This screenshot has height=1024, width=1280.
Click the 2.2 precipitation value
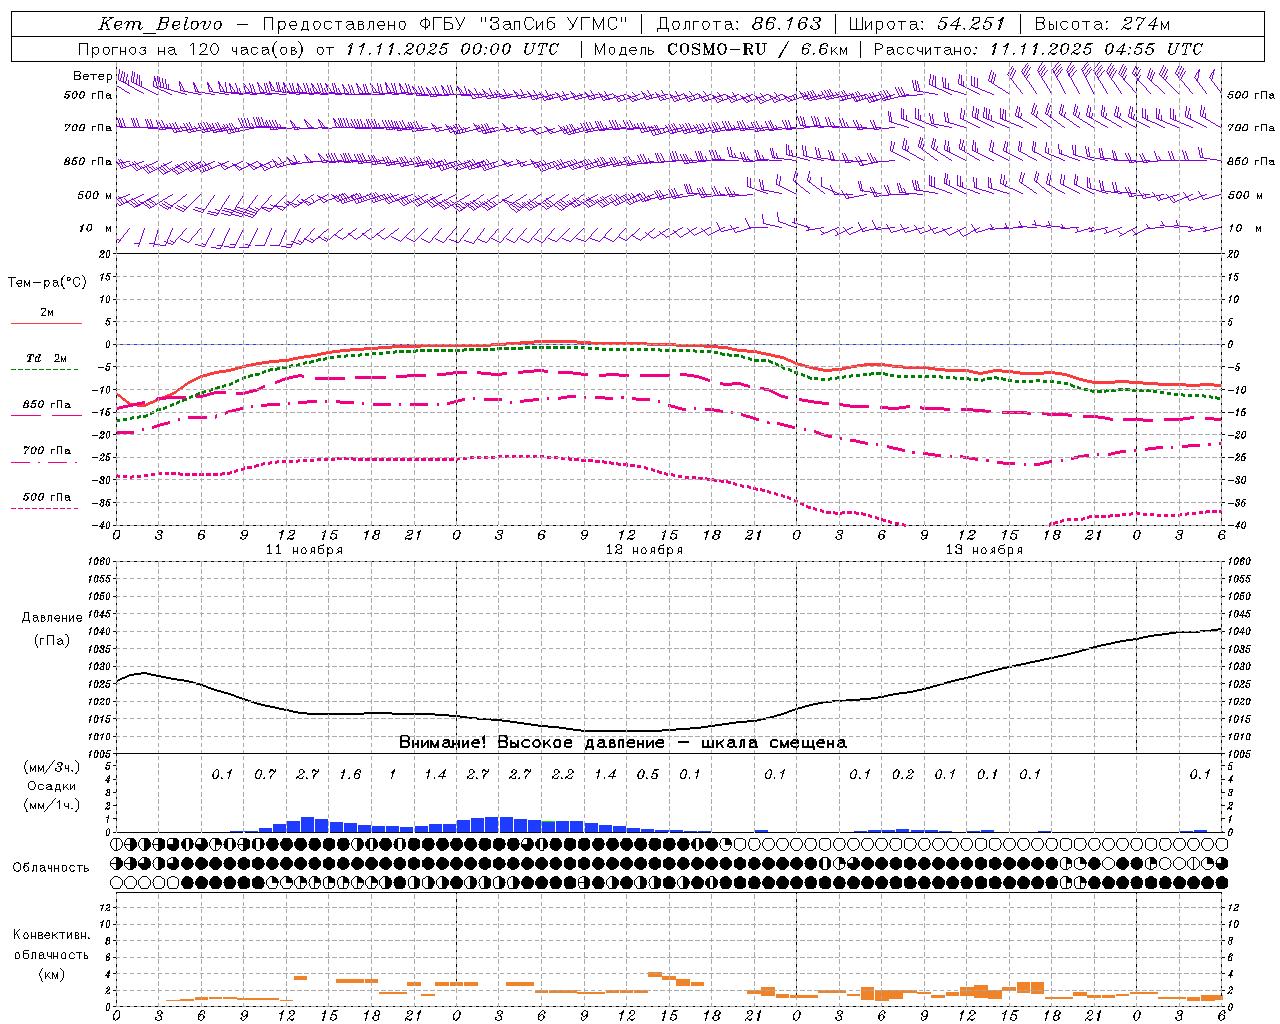pyautogui.click(x=563, y=775)
